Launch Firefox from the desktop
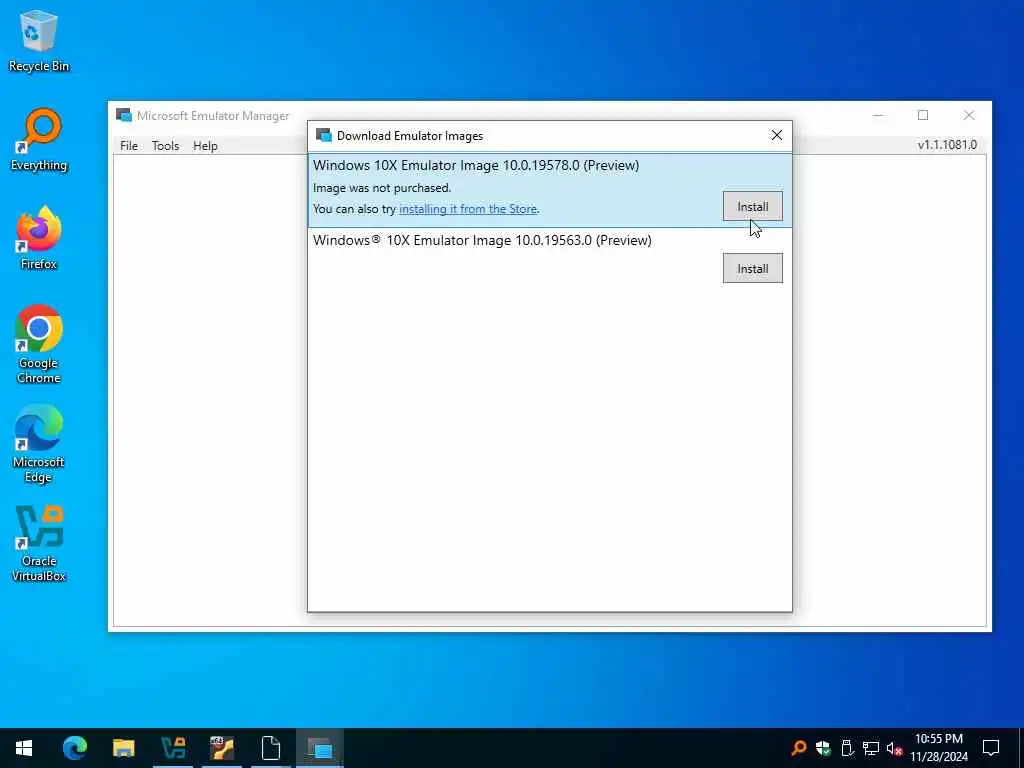This screenshot has height=768, width=1024. (x=39, y=238)
